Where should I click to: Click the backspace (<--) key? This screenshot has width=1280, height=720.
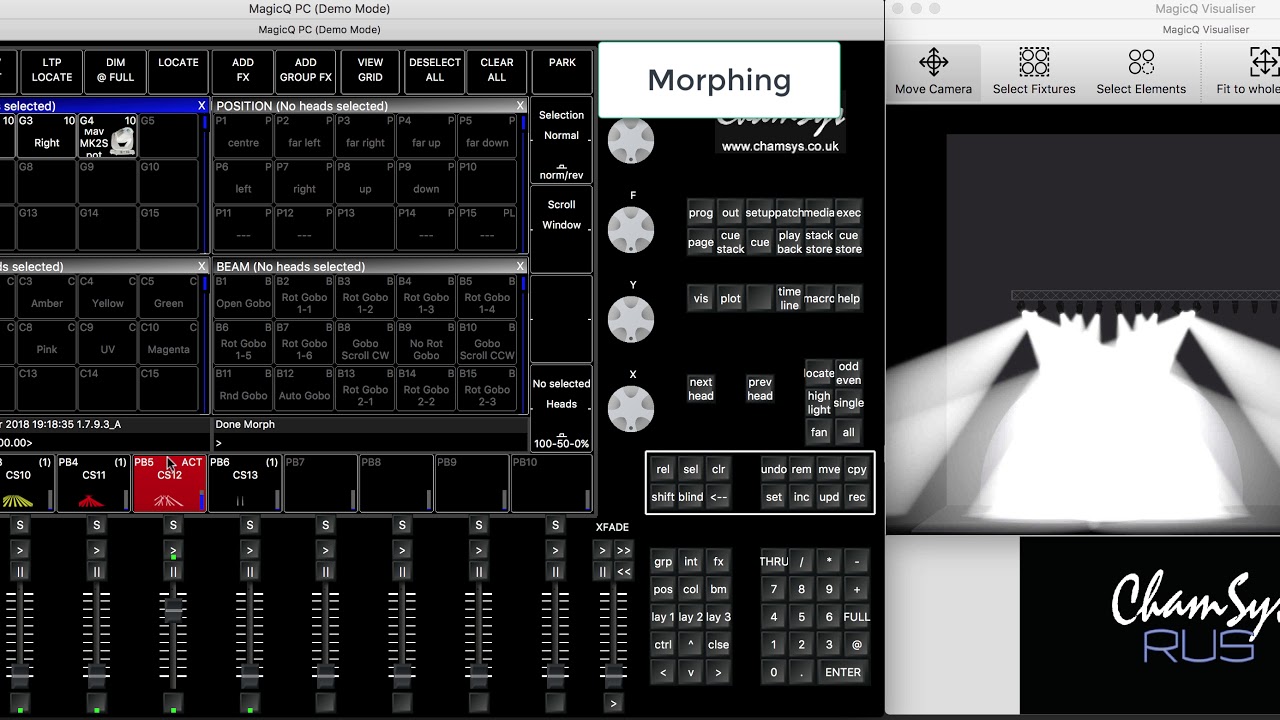click(x=718, y=497)
